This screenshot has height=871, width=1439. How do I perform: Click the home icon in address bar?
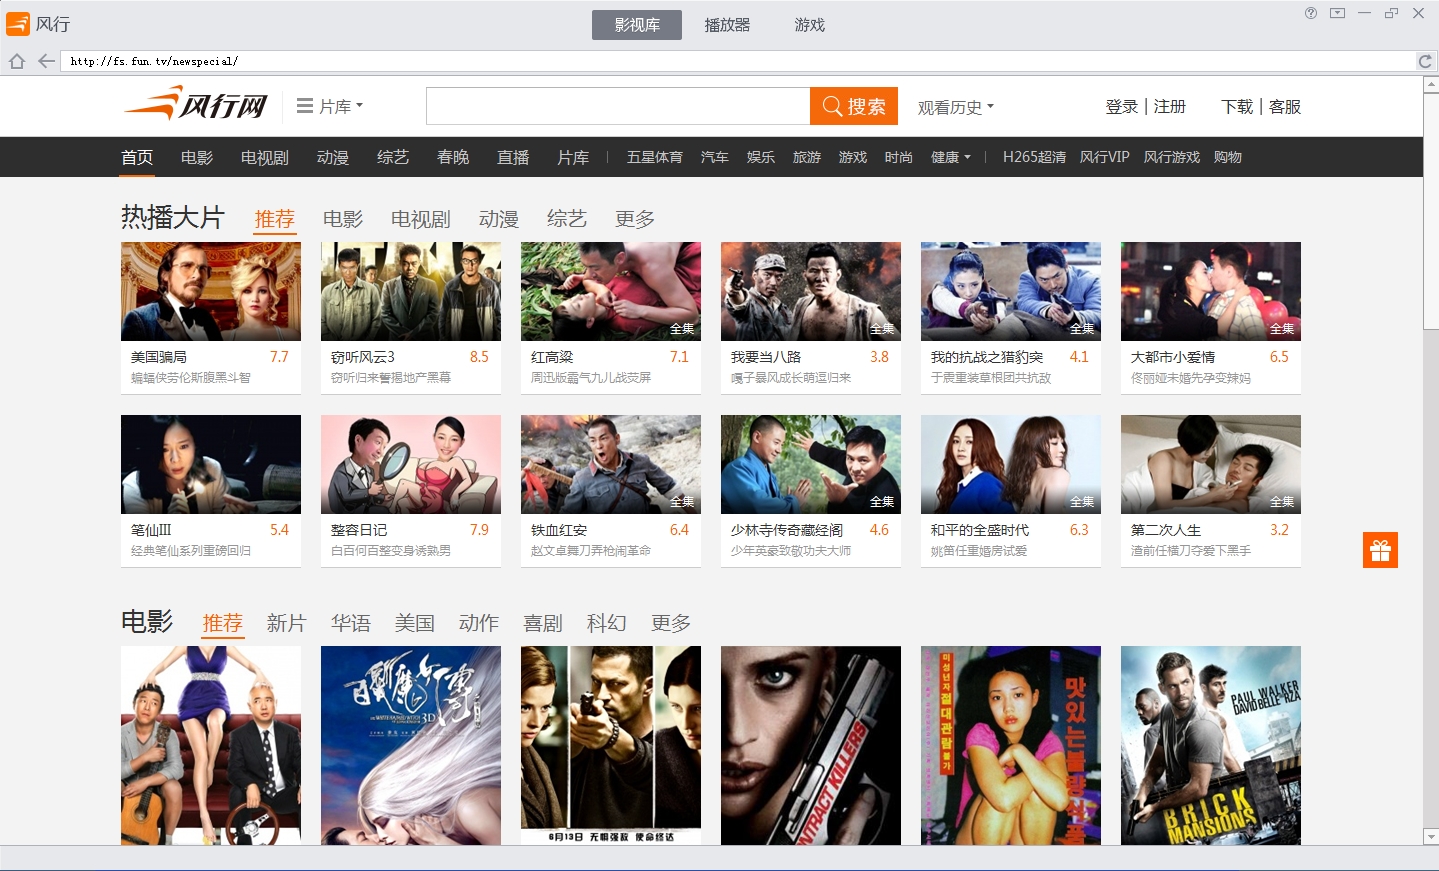[17, 61]
